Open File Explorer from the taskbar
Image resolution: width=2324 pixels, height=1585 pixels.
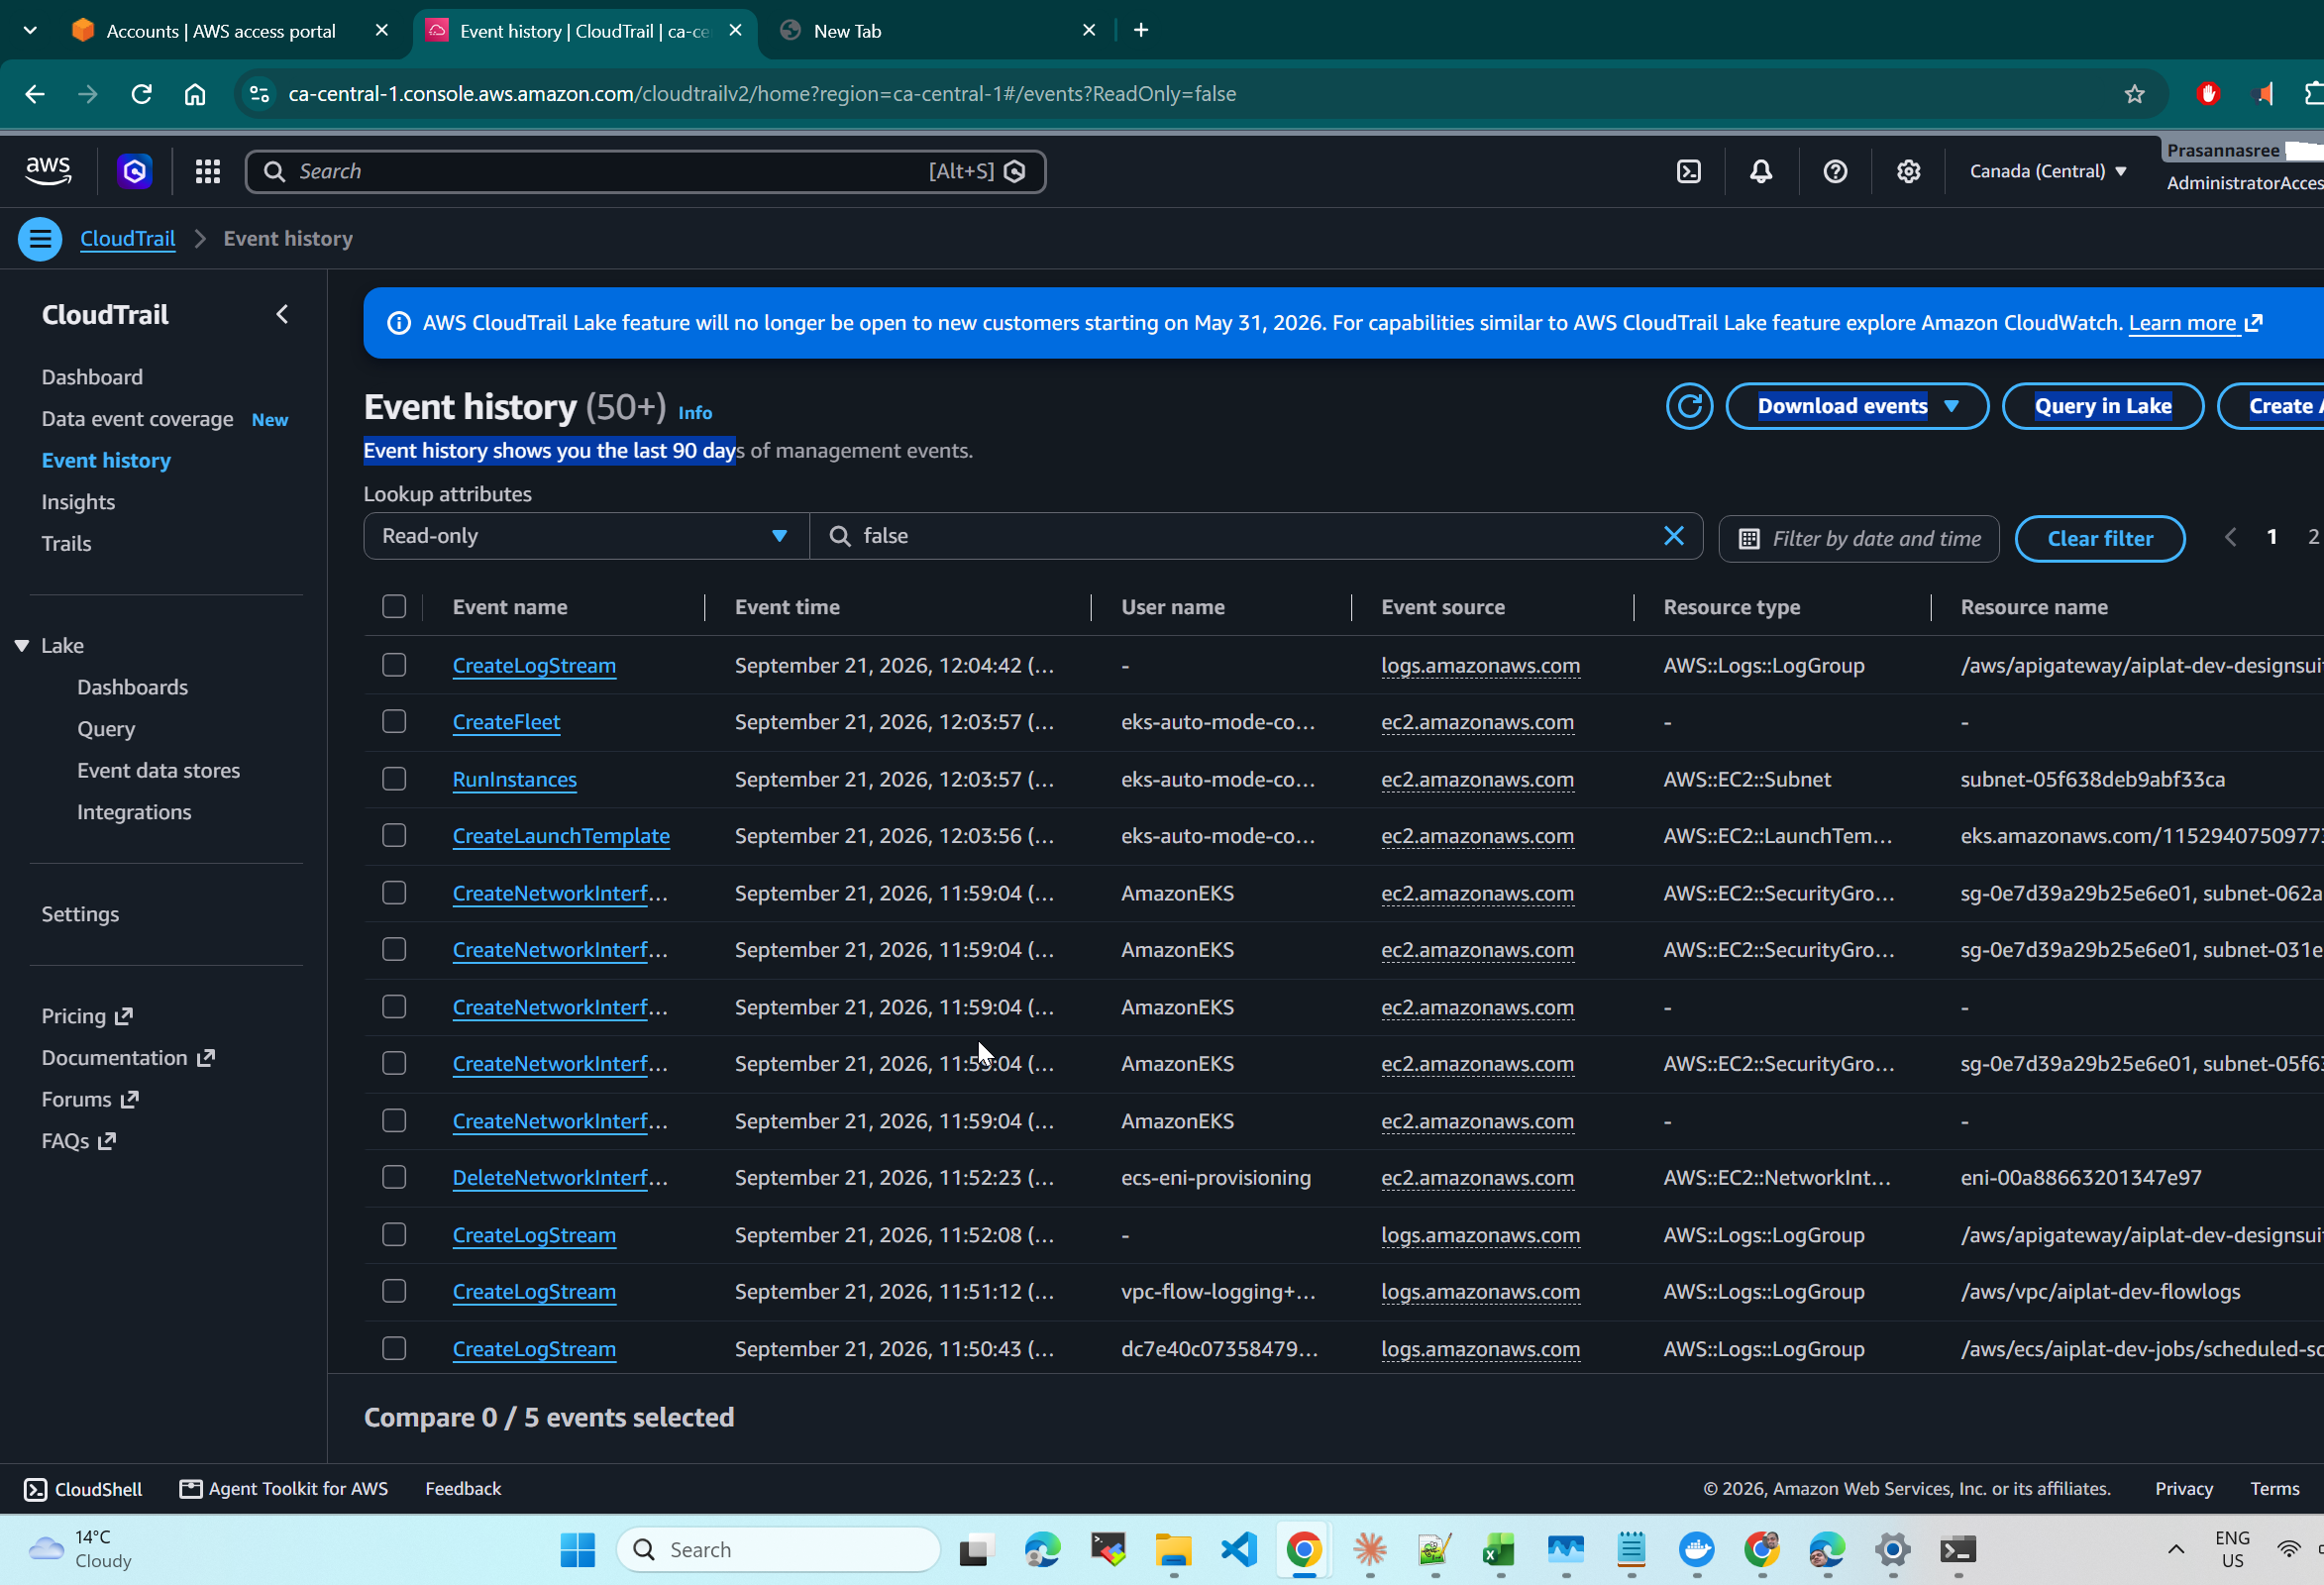pos(1173,1549)
